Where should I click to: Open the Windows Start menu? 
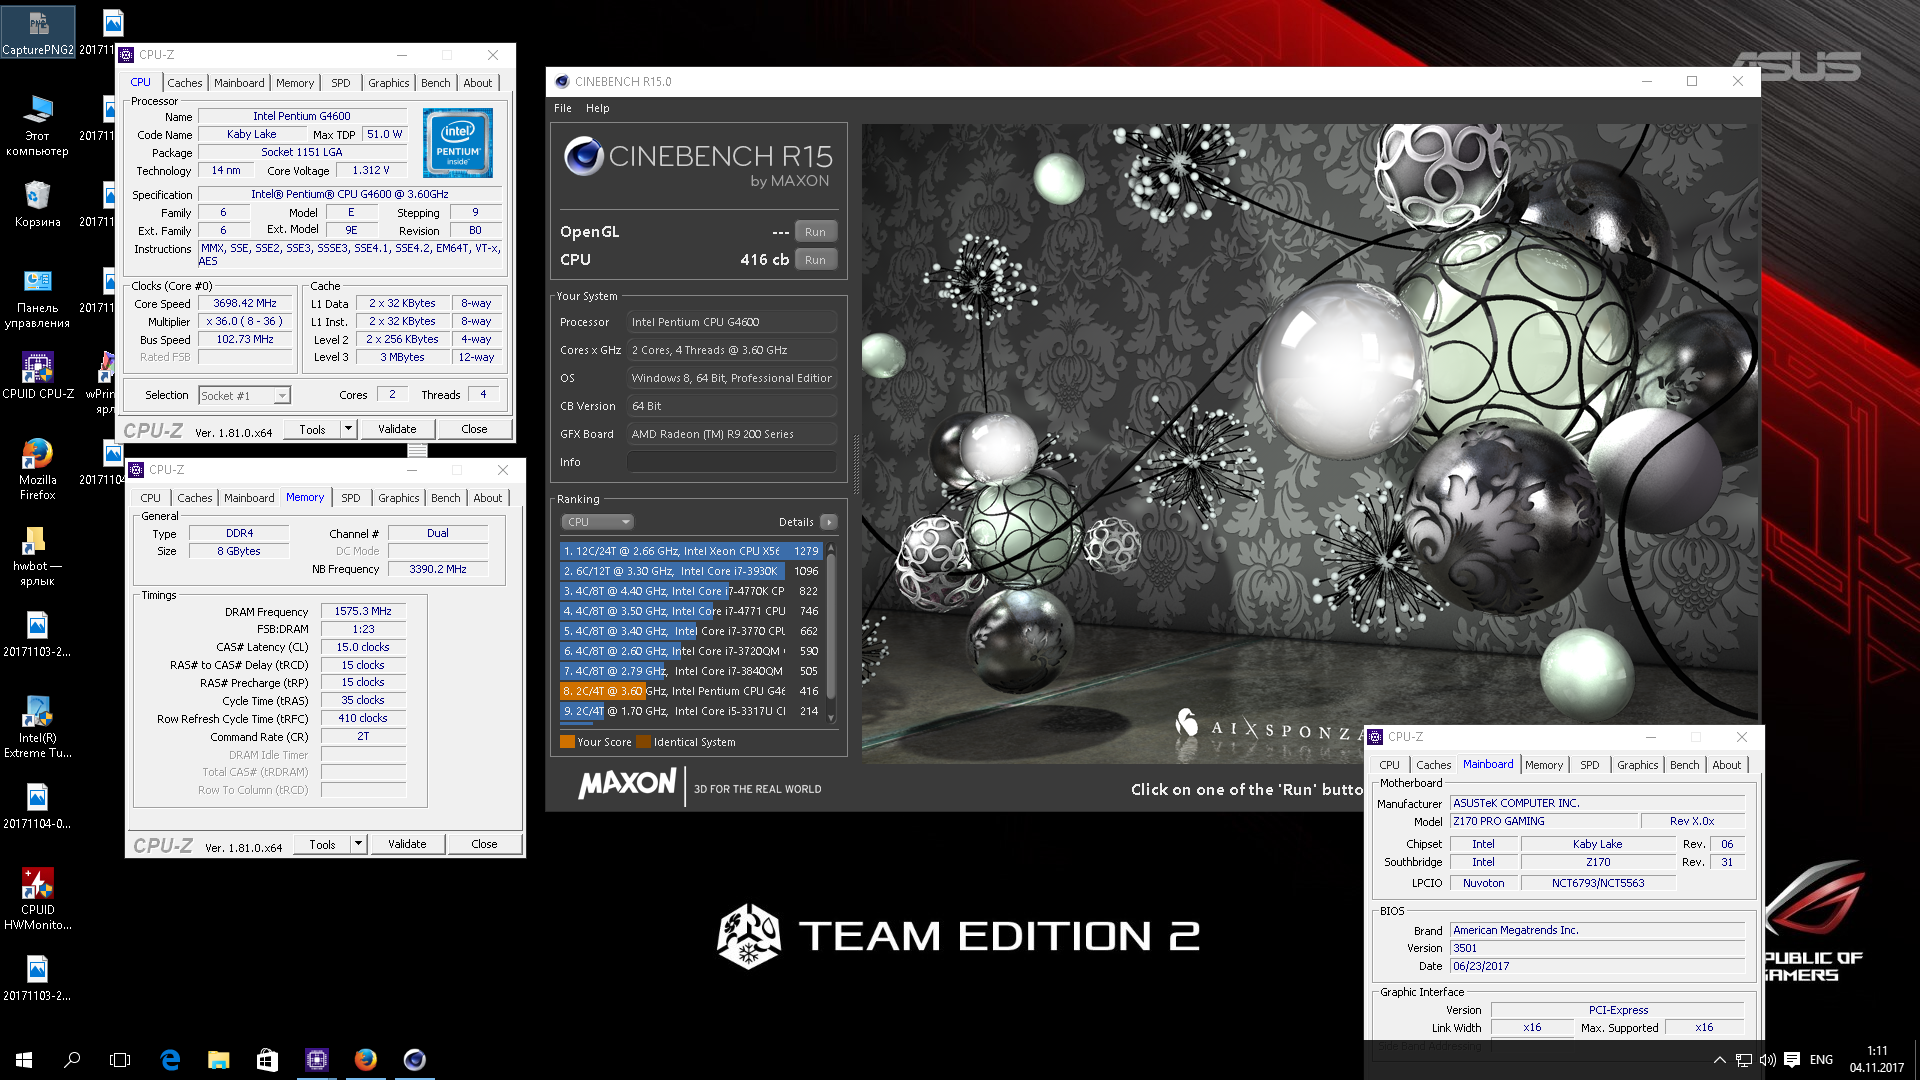tap(24, 1059)
